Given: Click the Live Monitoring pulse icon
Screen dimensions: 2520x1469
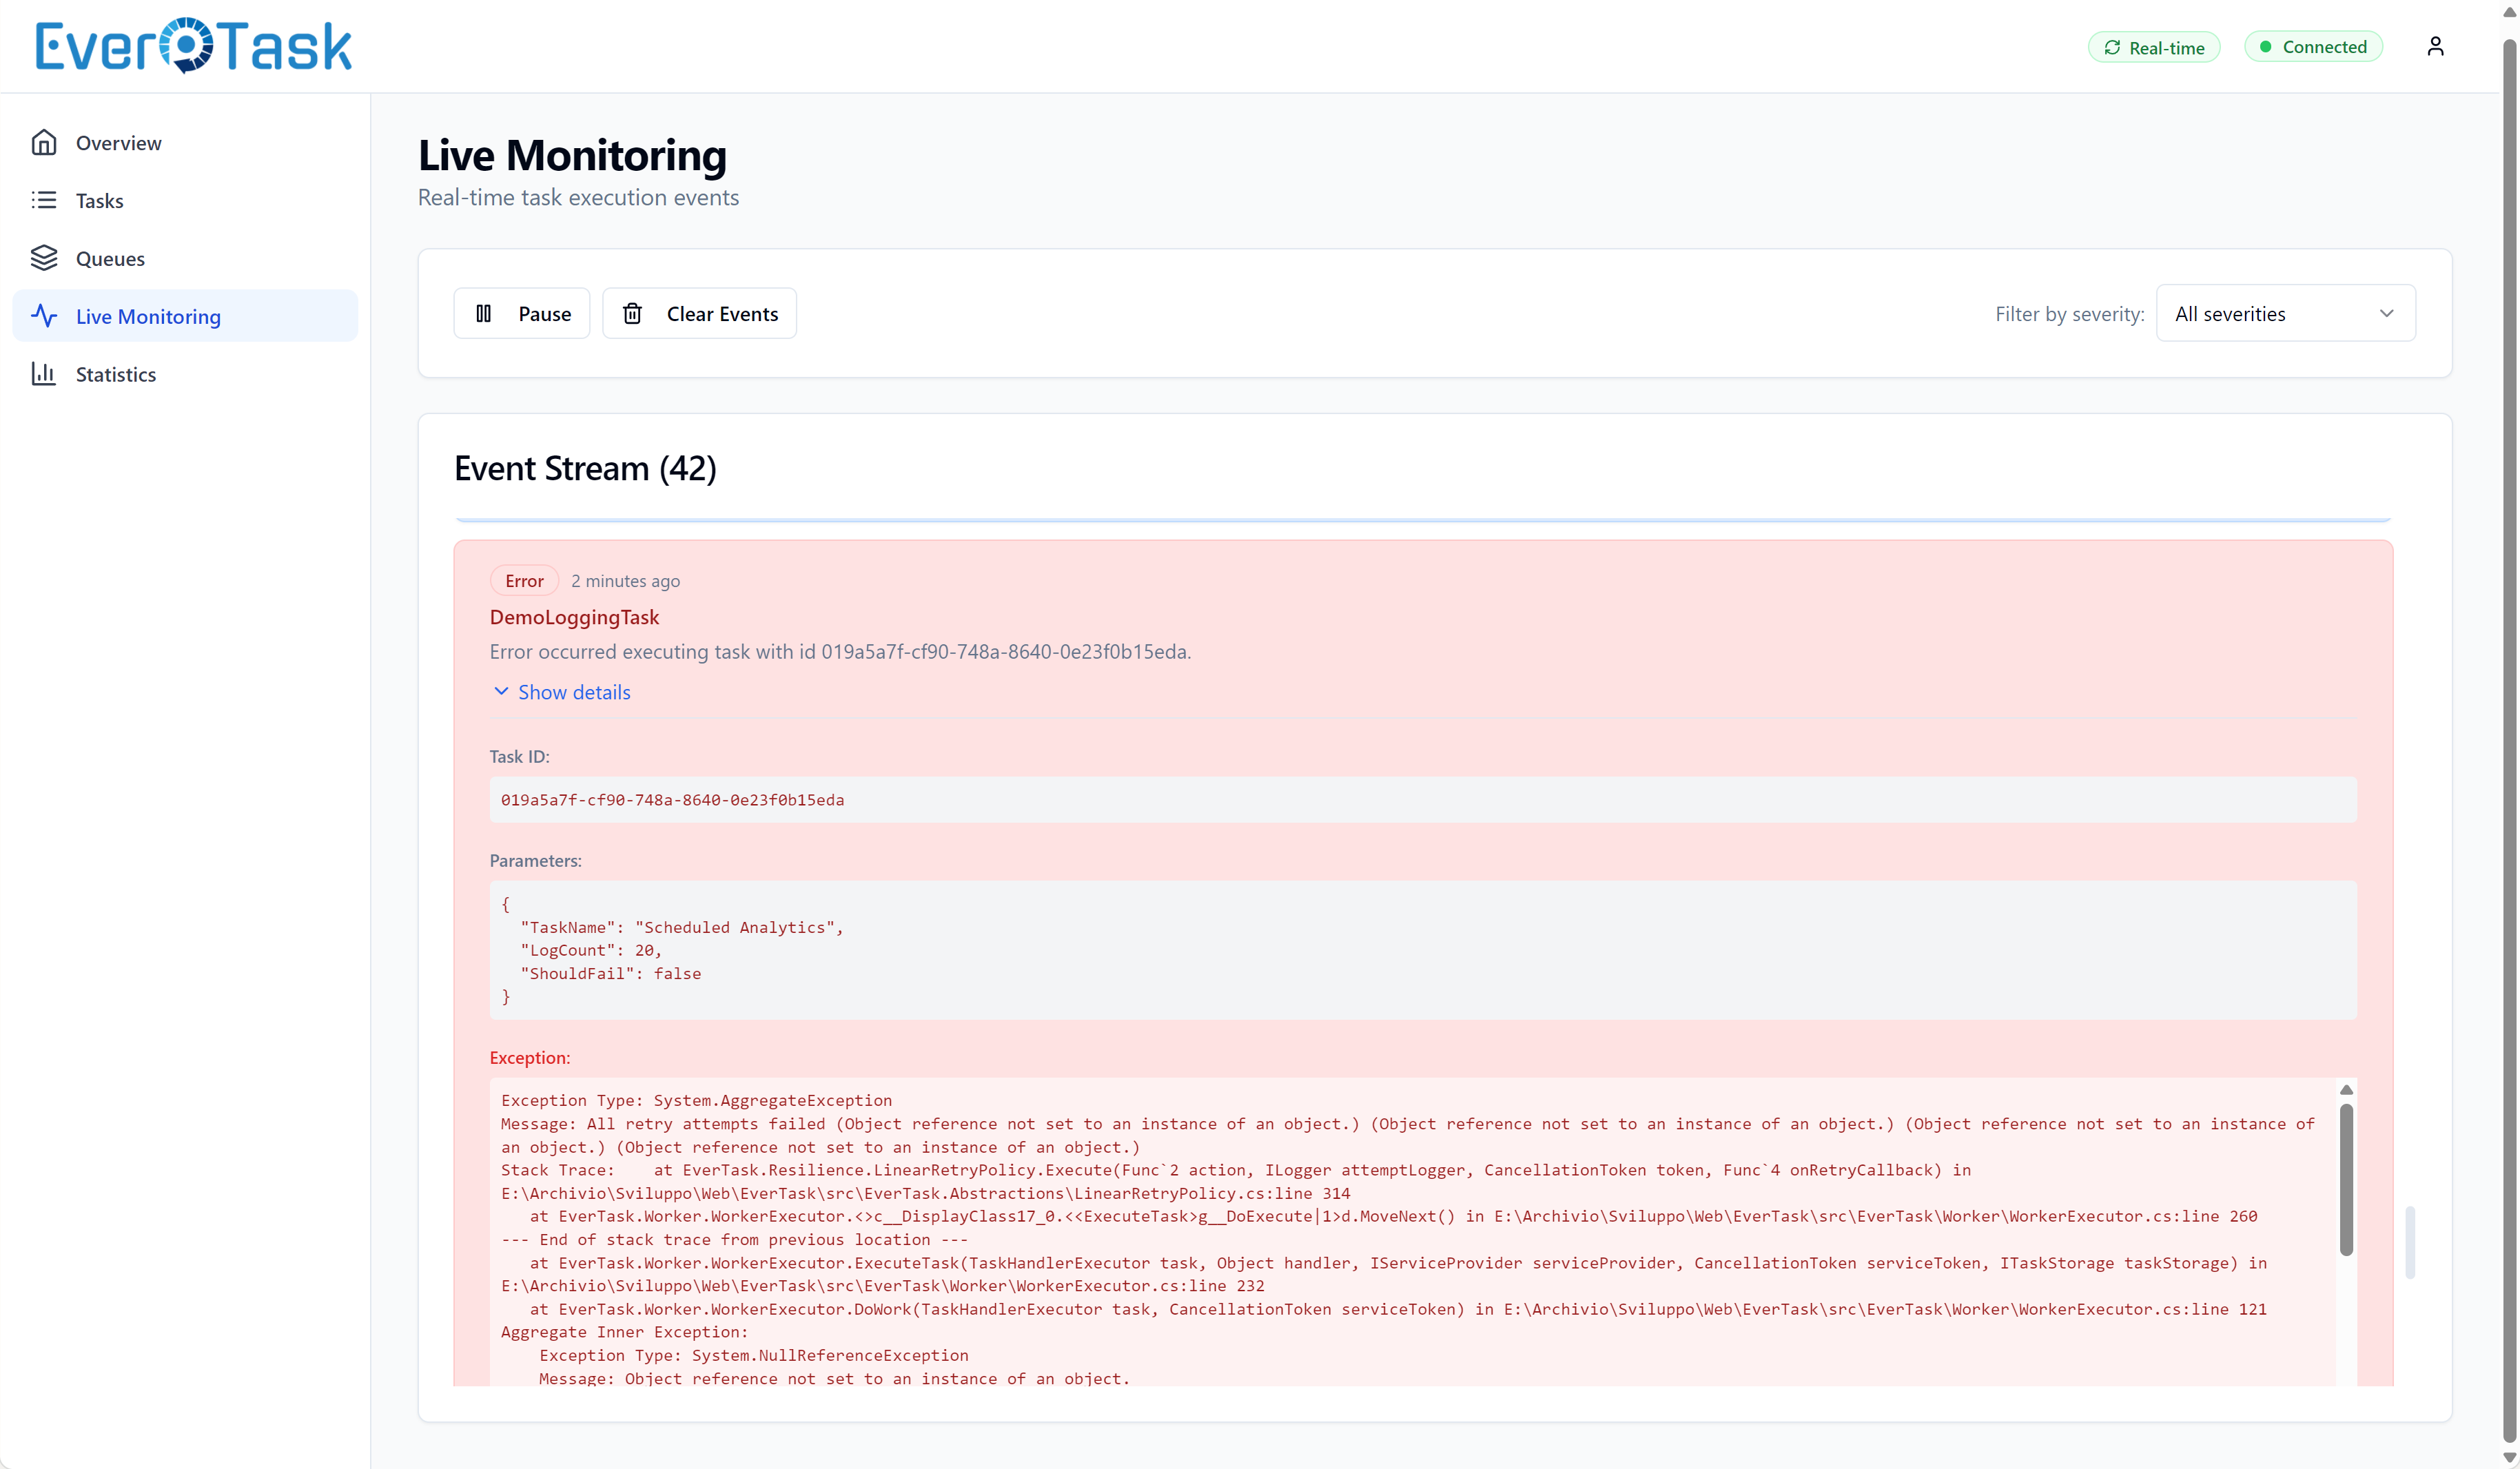Looking at the screenshot, I should point(43,316).
